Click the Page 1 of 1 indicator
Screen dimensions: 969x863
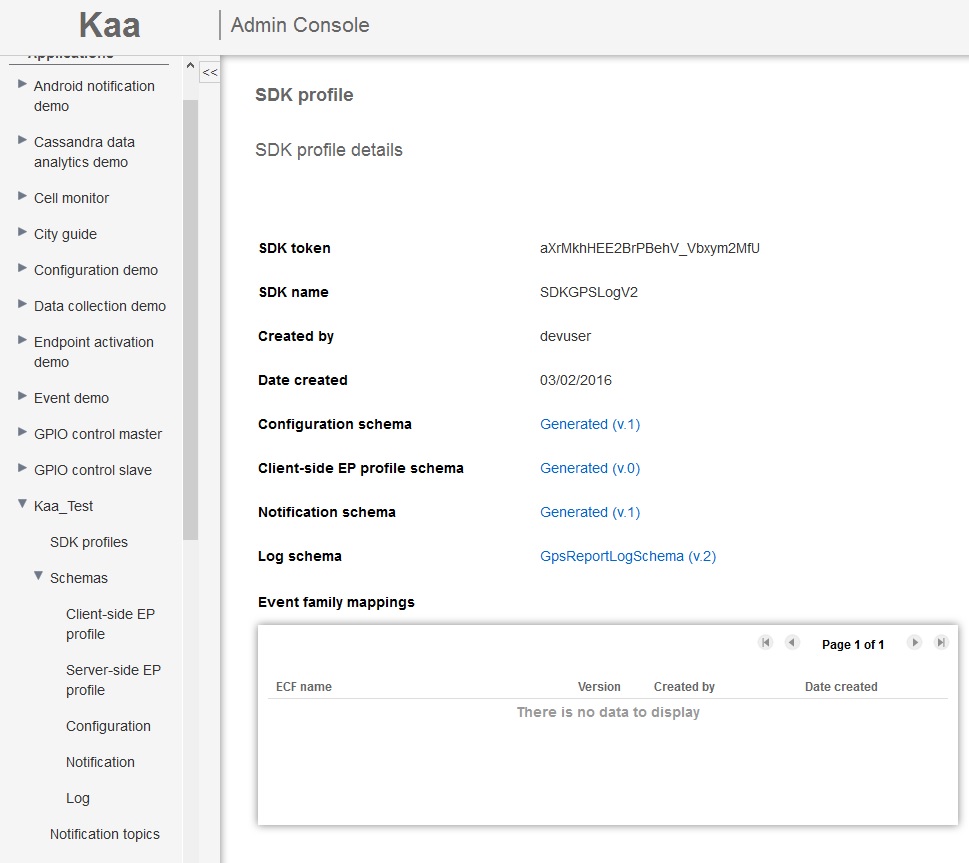(853, 644)
